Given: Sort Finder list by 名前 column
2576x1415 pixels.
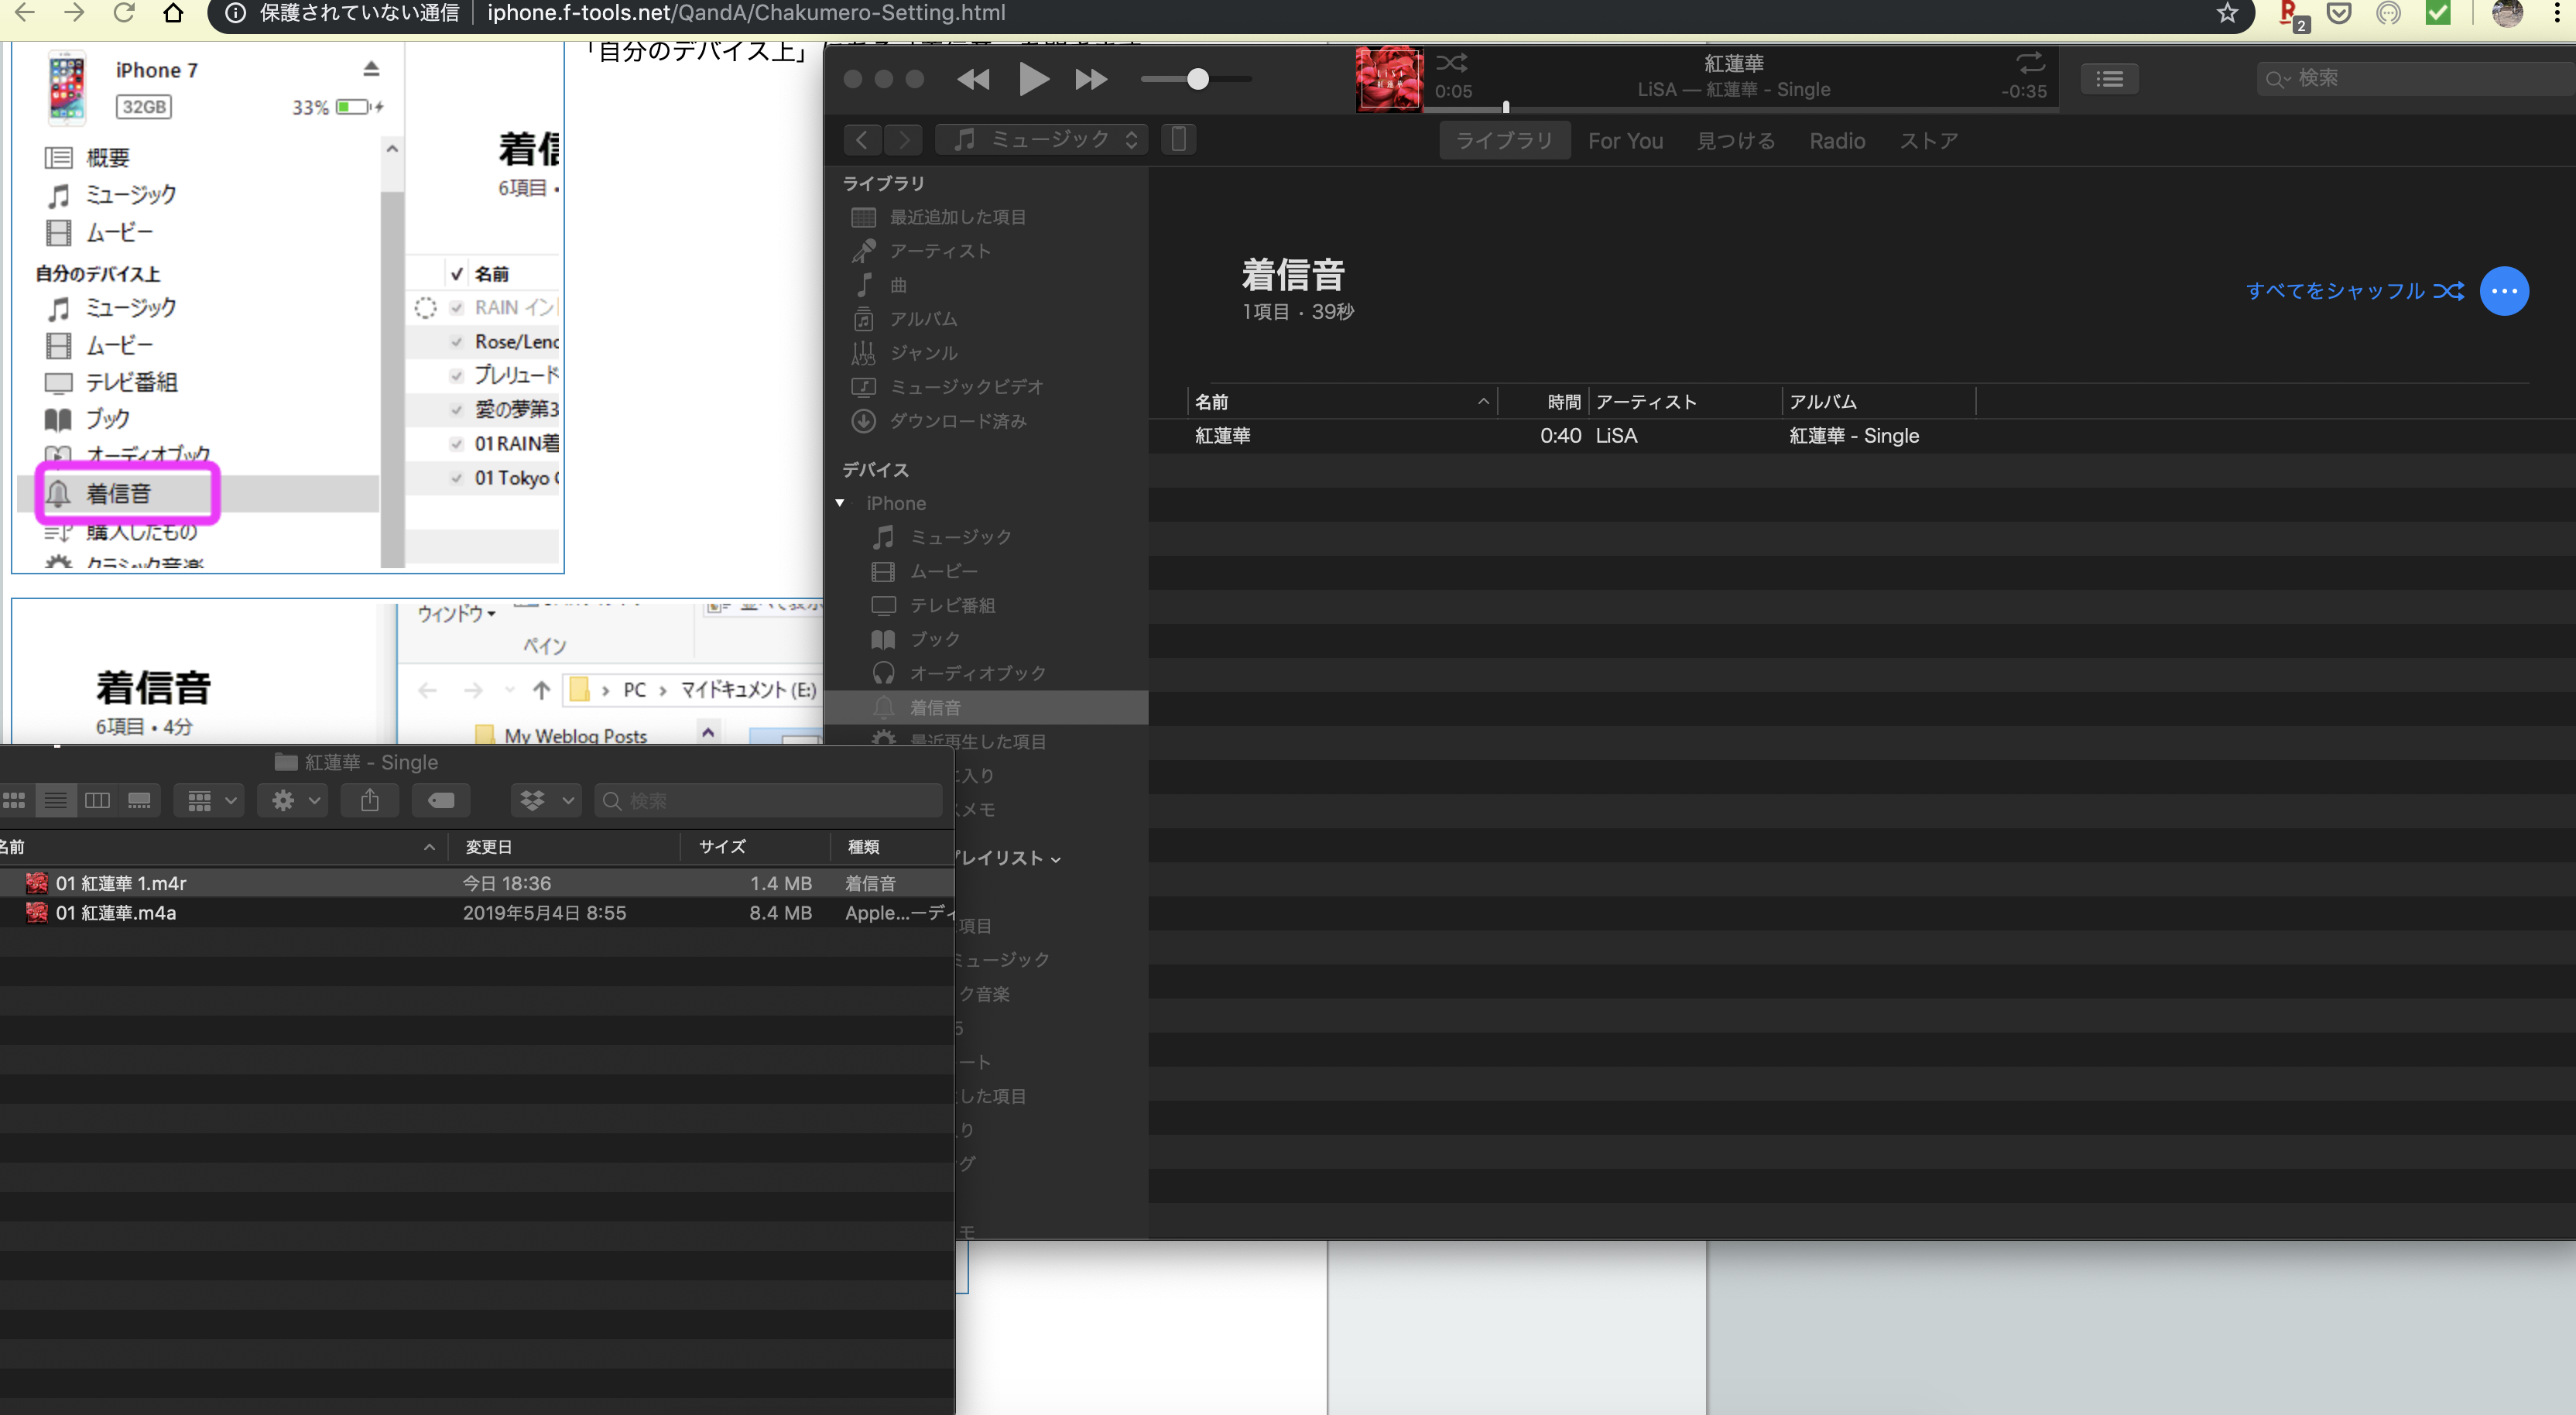Looking at the screenshot, I should pos(222,847).
